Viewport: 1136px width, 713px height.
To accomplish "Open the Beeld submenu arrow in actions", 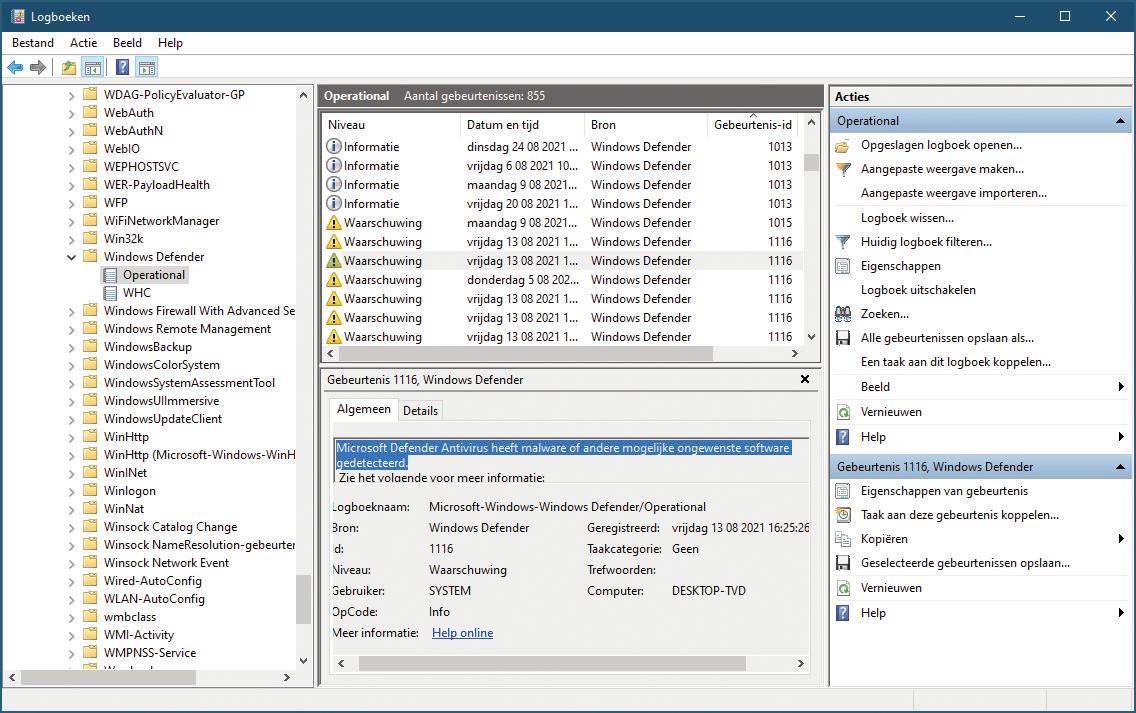I will tap(1121, 387).
